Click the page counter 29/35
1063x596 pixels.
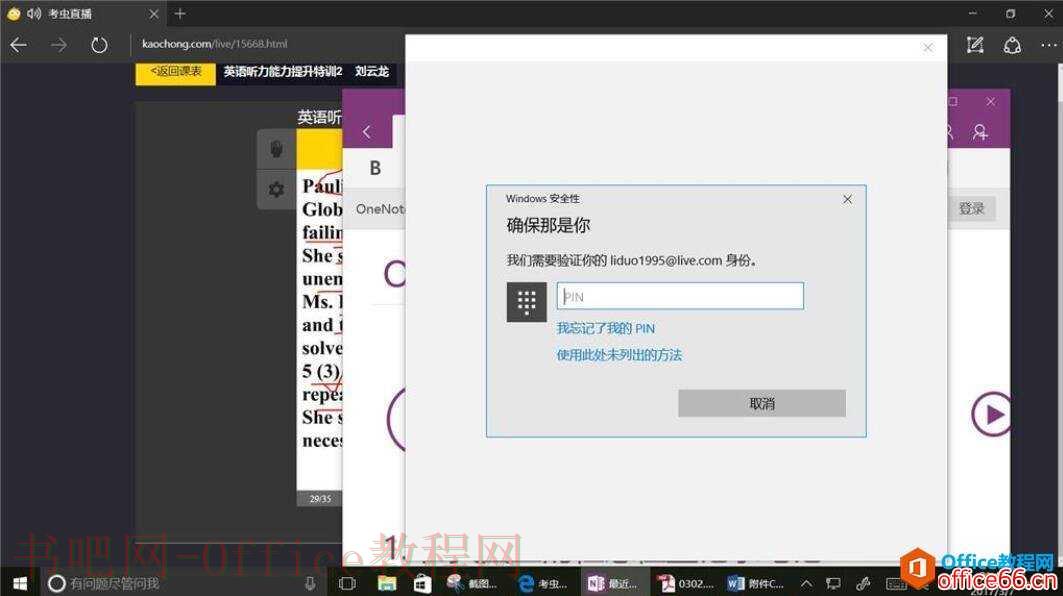[320, 499]
